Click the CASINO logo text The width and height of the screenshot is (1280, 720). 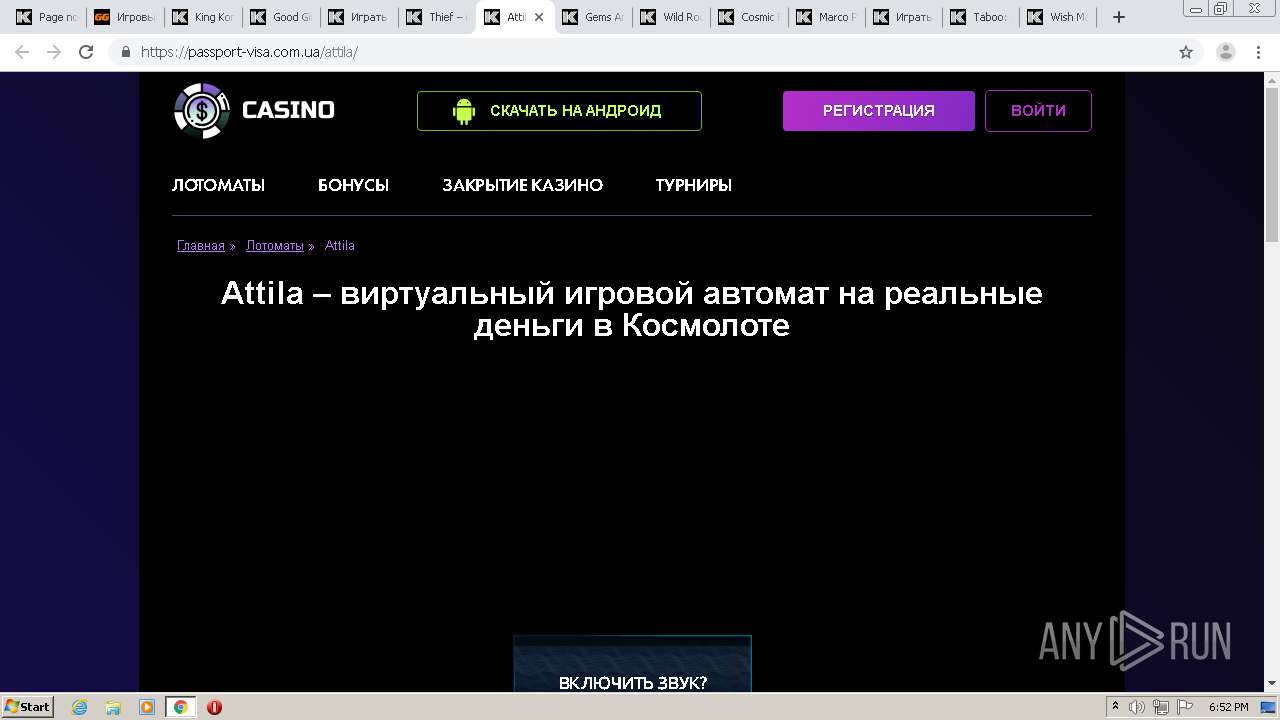point(288,110)
